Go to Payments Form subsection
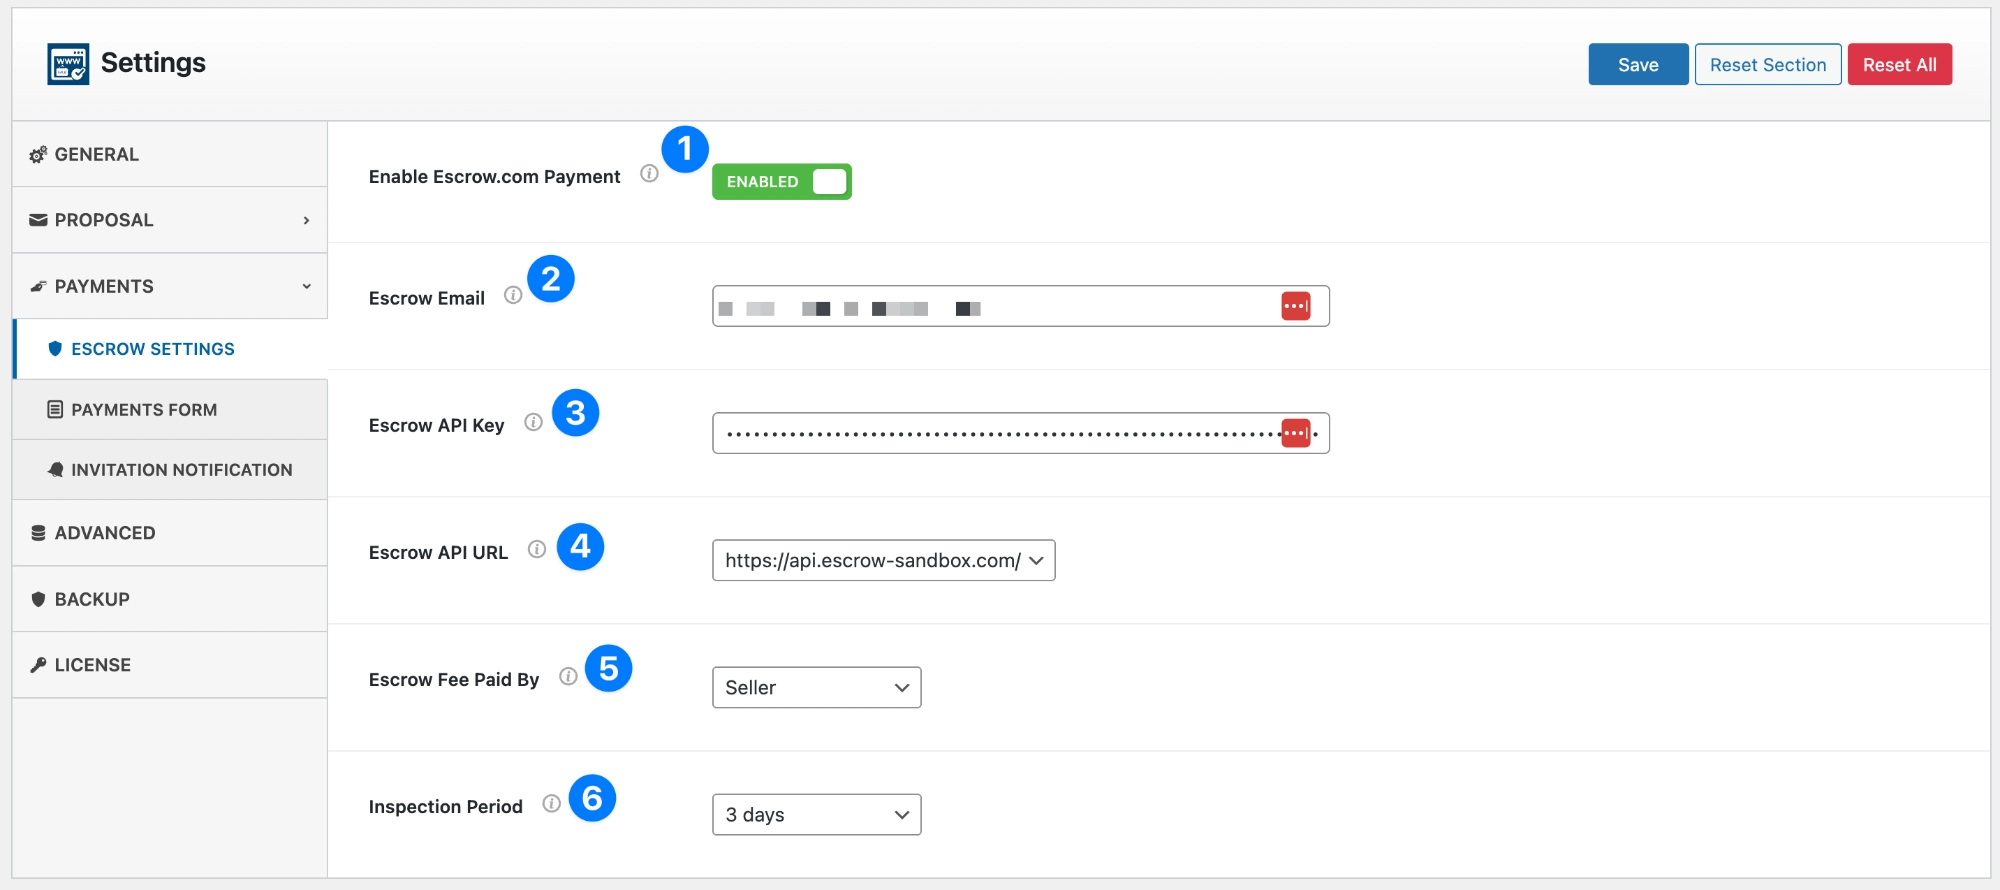Image resolution: width=2000 pixels, height=890 pixels. click(170, 410)
